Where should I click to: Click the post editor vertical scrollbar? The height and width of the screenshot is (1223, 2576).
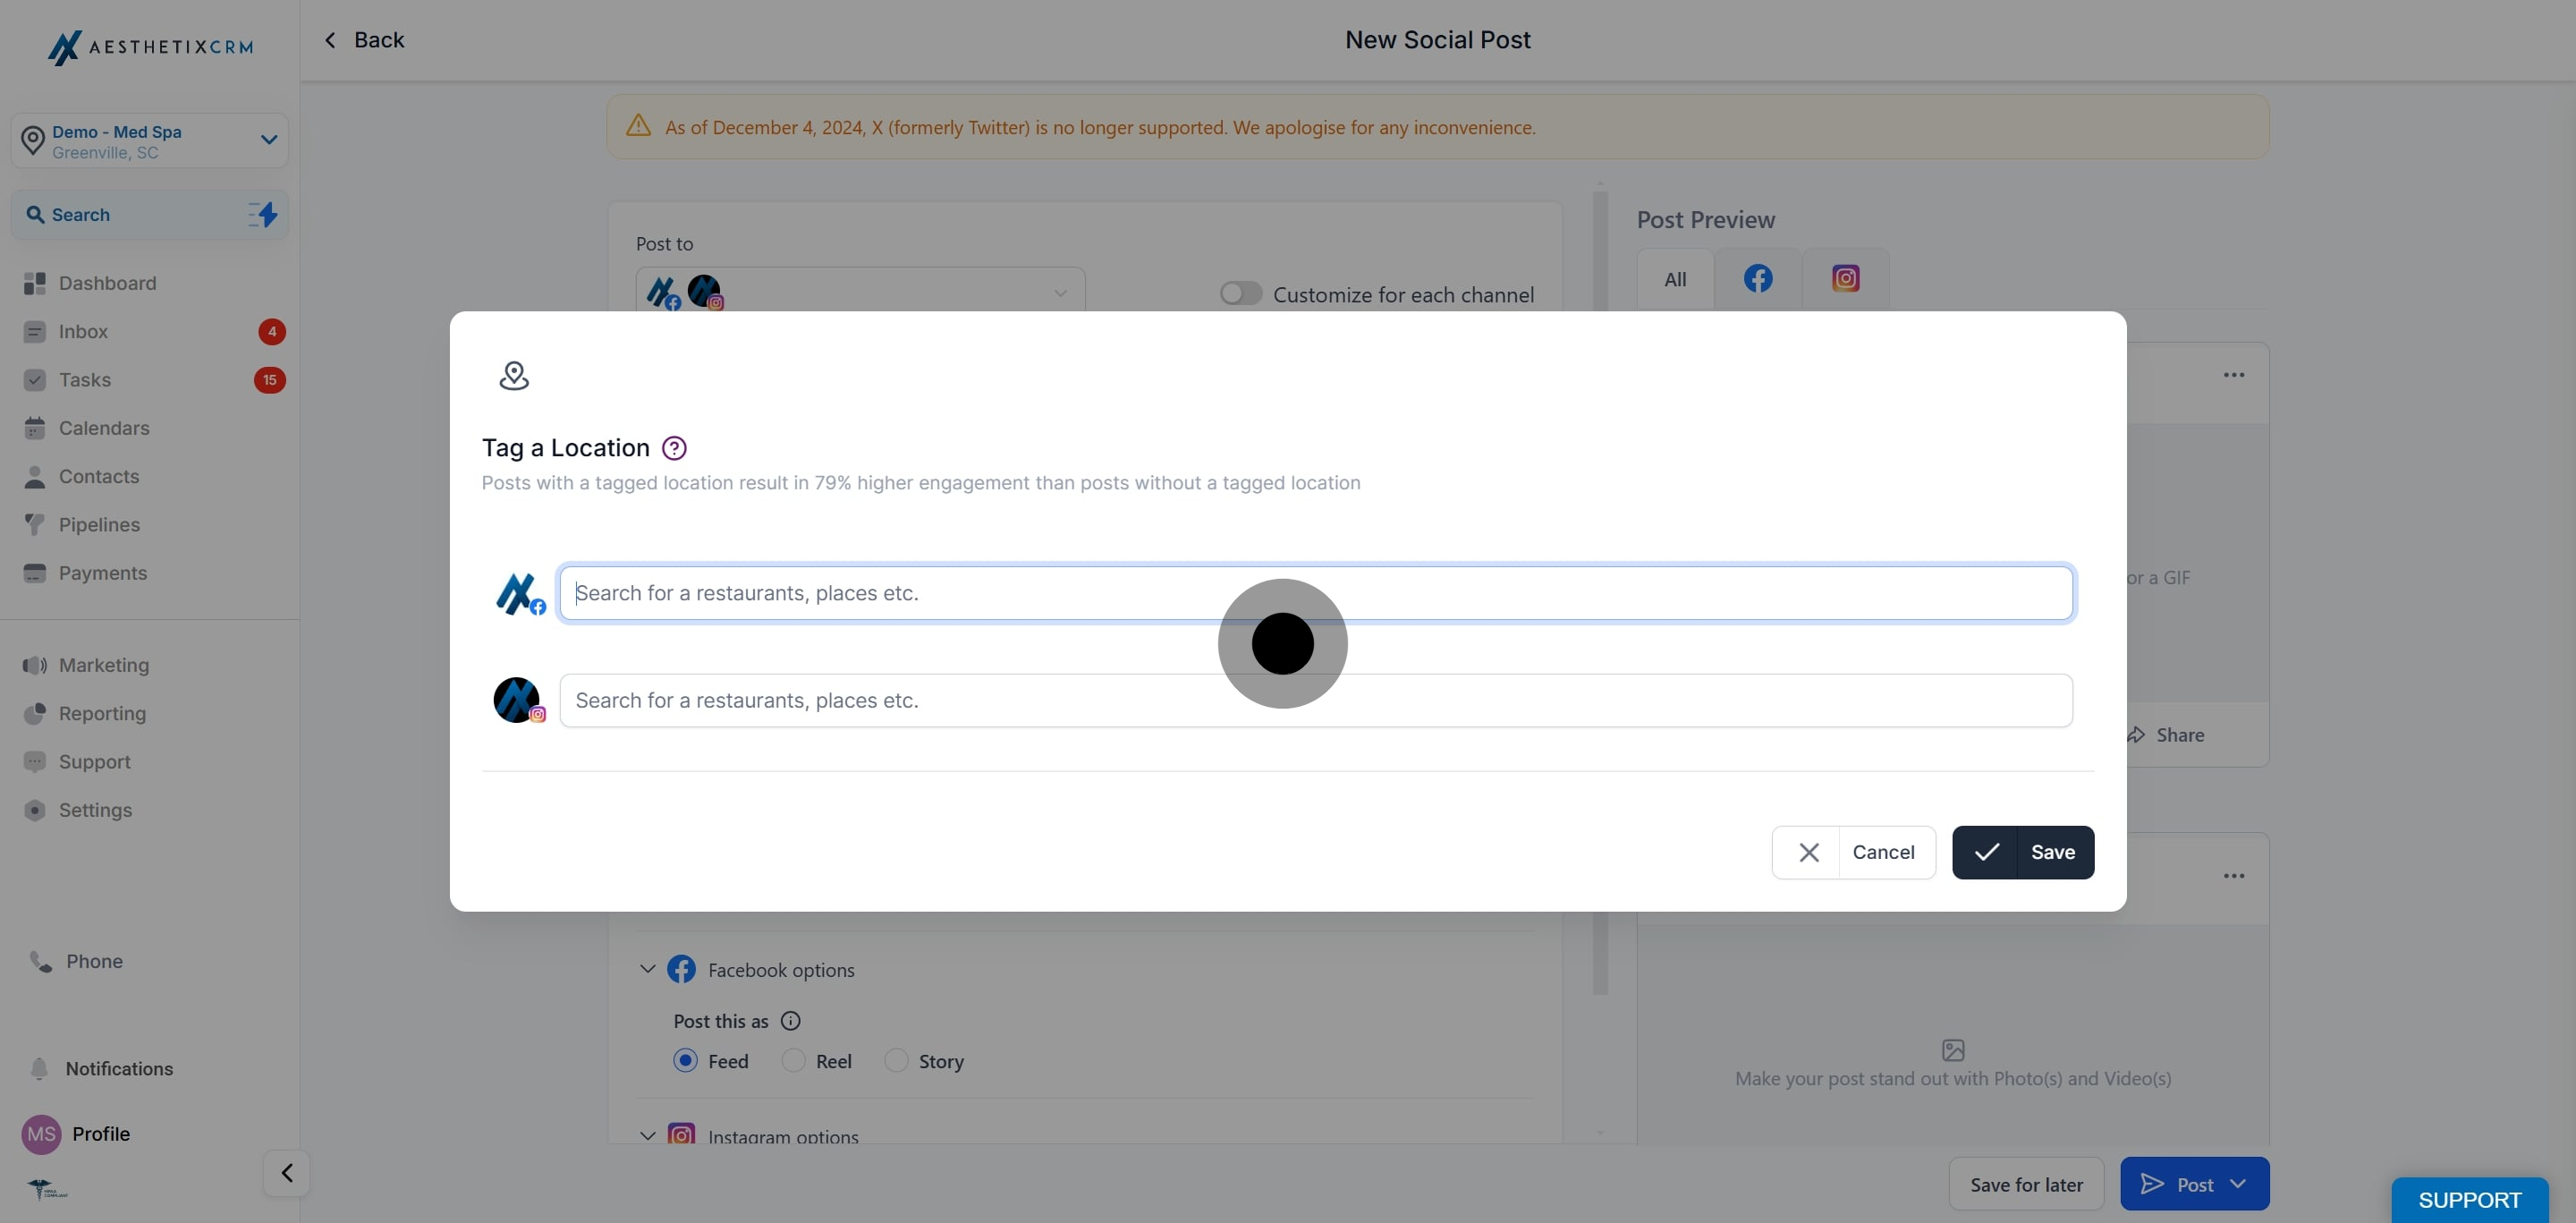[1600, 590]
